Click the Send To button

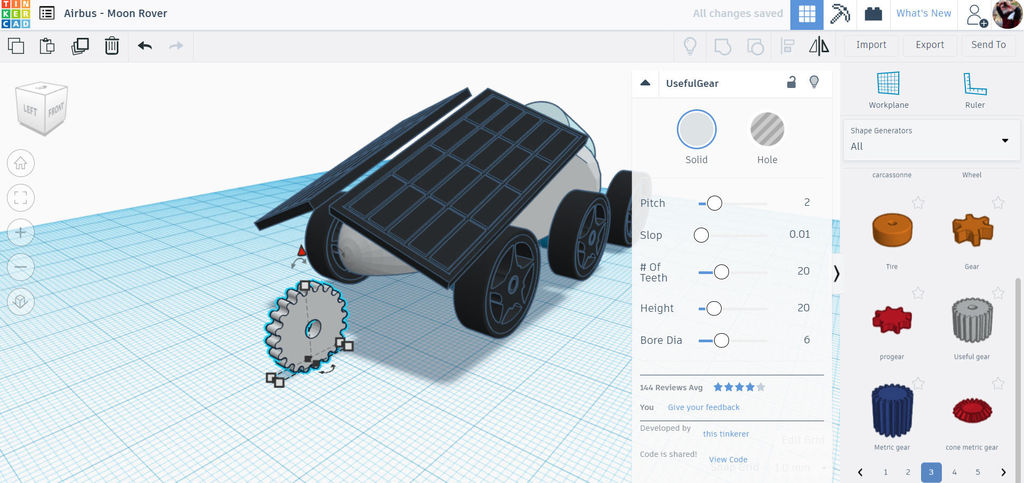989,45
